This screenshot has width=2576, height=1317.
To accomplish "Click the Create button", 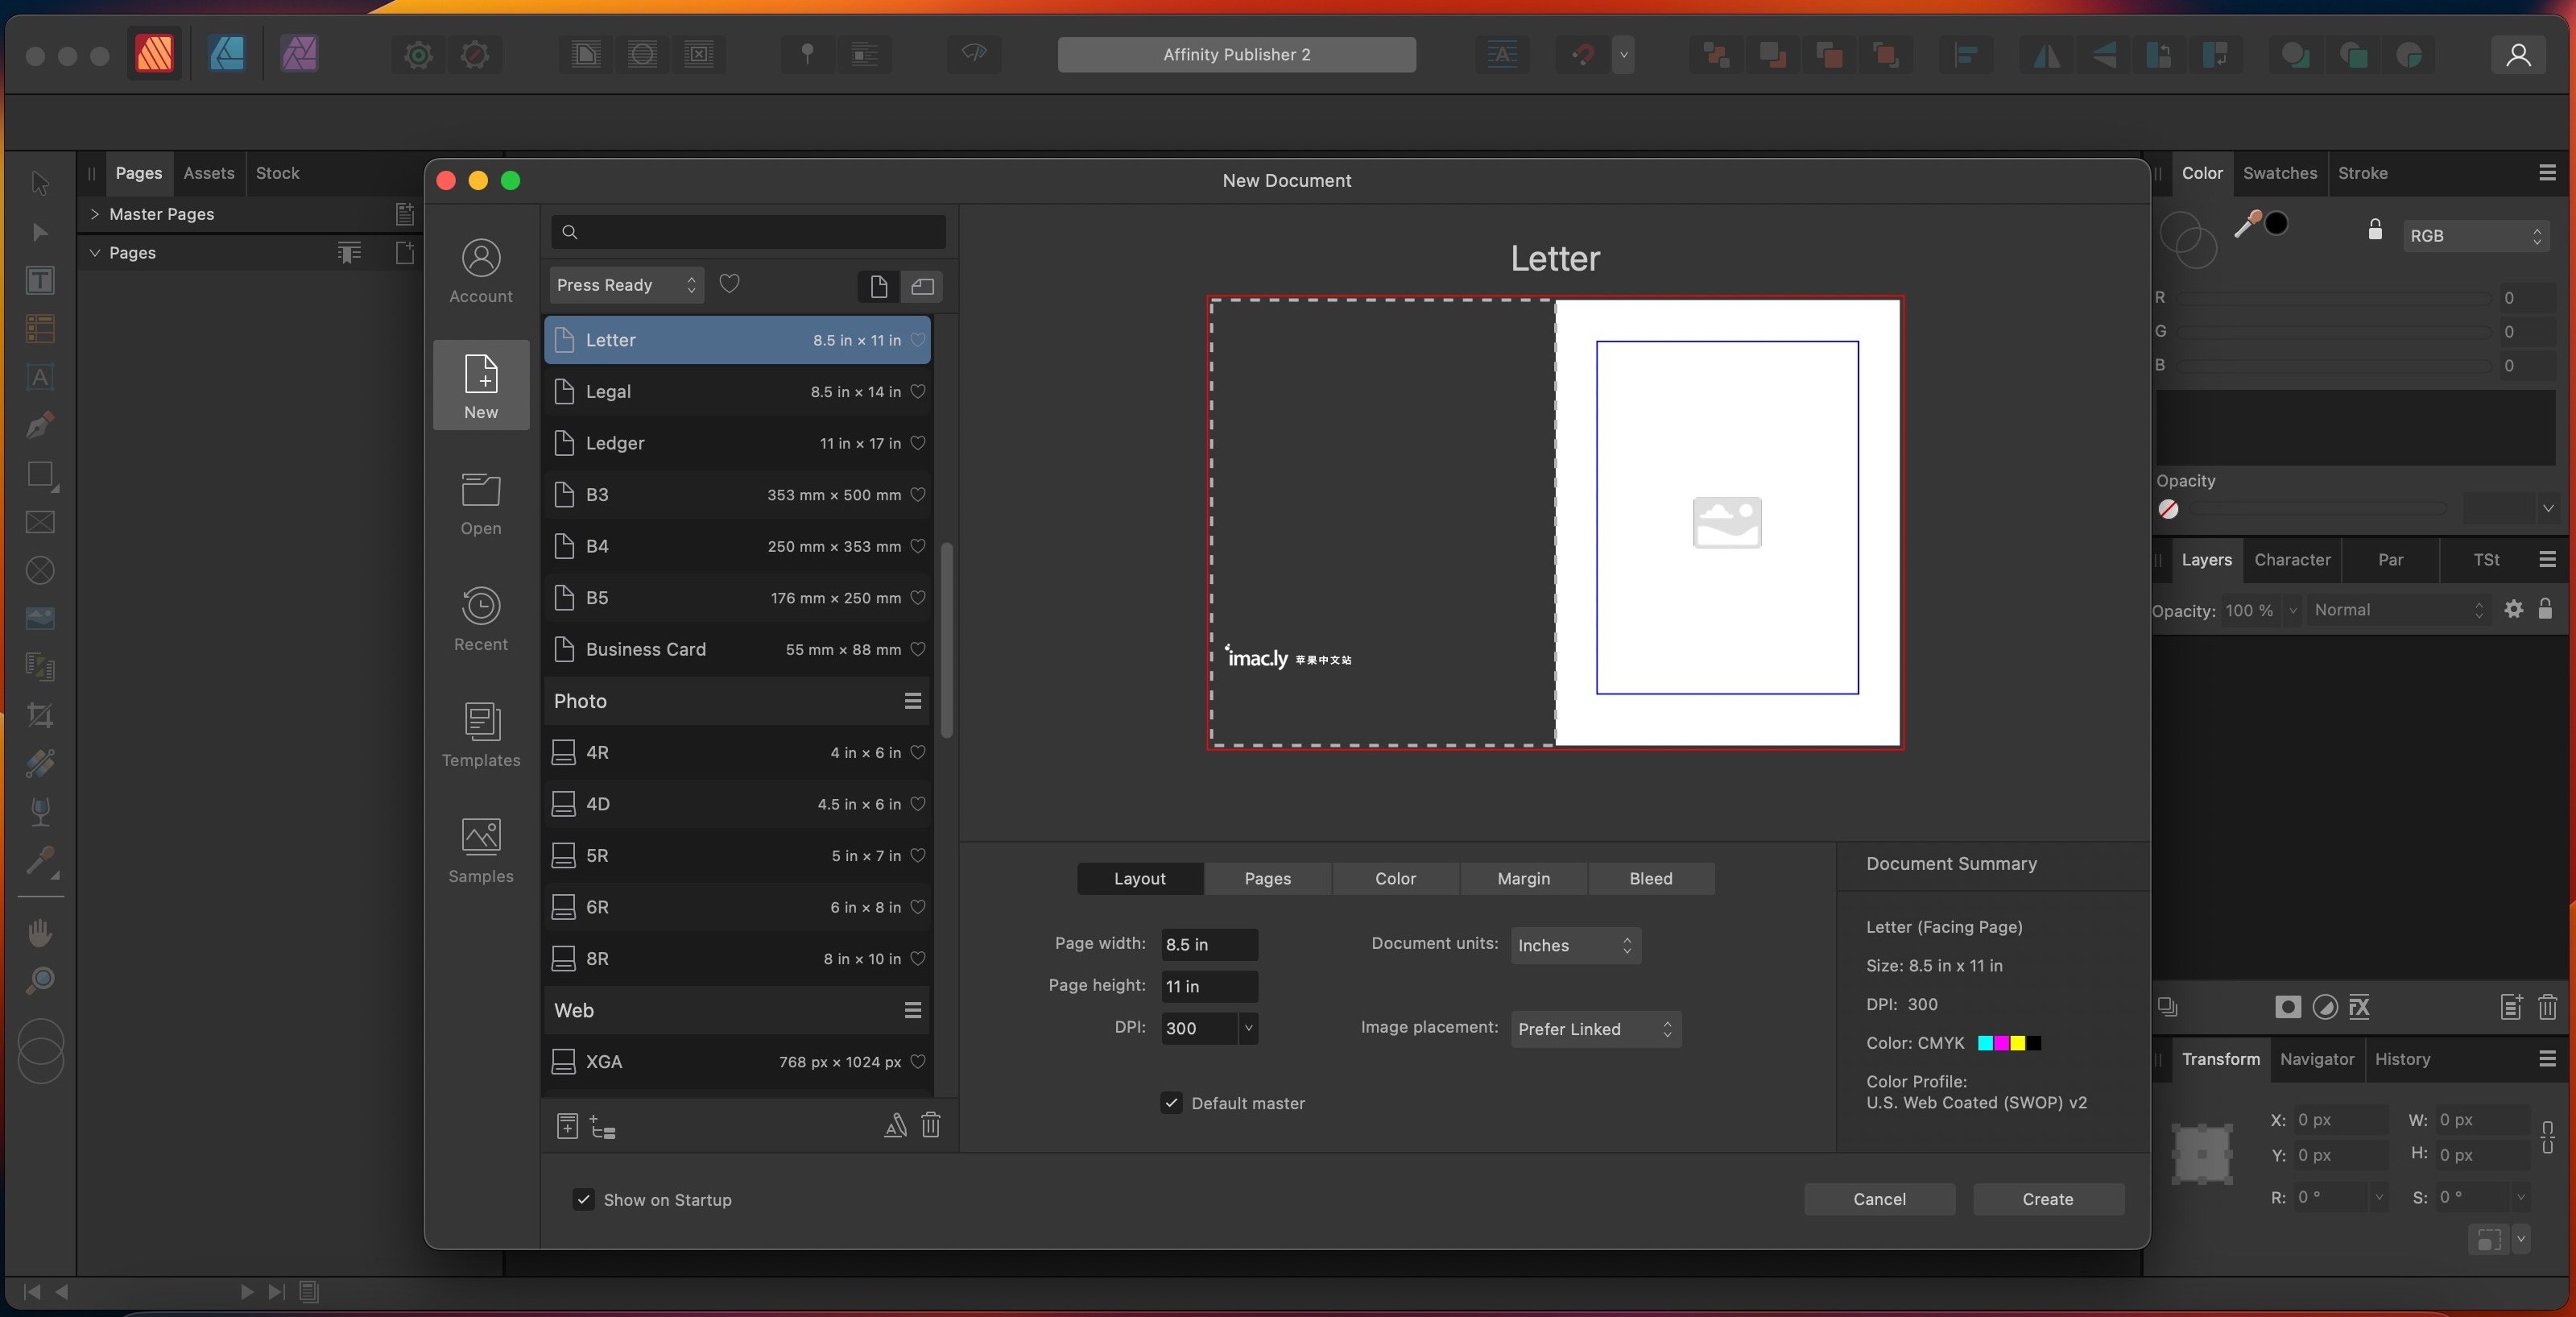I will [x=2047, y=1199].
